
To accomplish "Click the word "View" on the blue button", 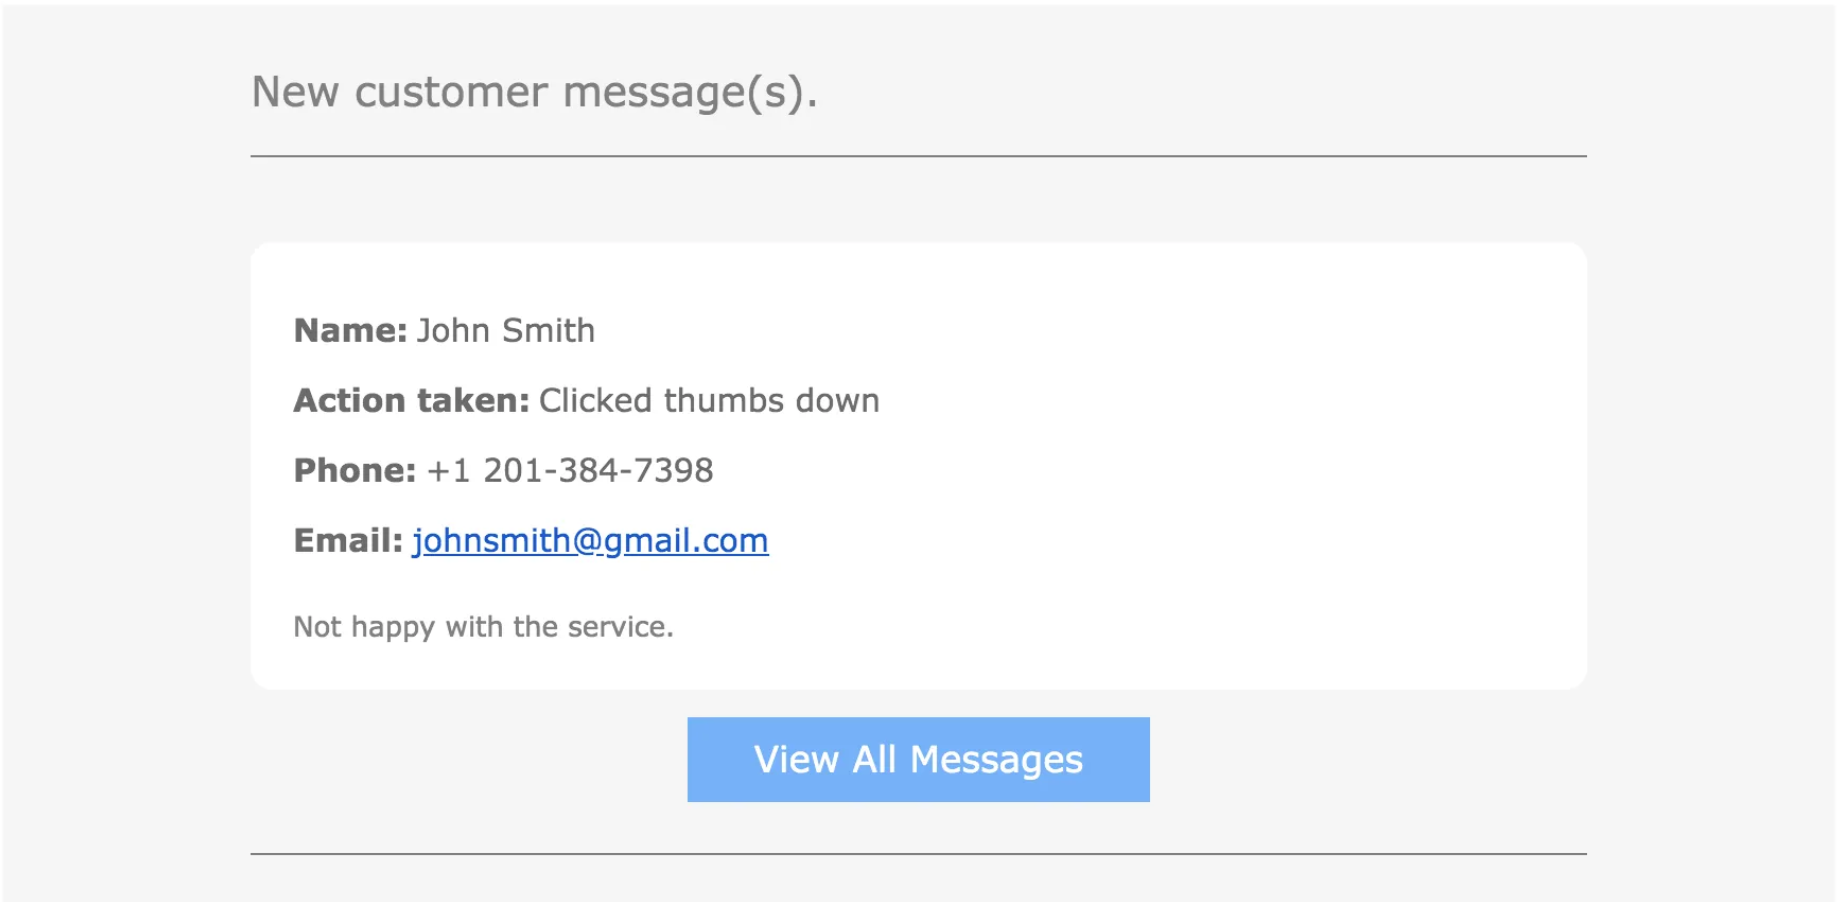I will [x=796, y=759].
